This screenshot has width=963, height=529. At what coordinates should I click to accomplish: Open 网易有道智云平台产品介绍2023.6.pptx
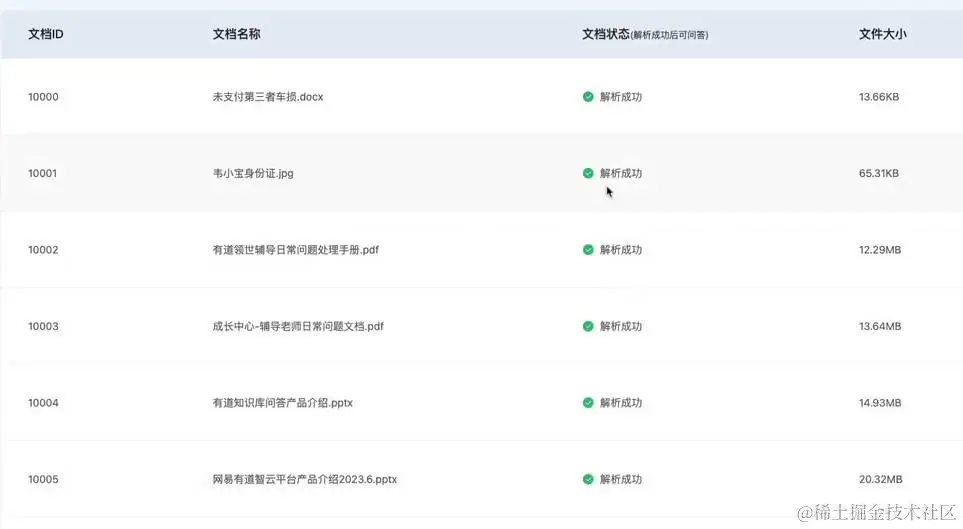tap(305, 479)
